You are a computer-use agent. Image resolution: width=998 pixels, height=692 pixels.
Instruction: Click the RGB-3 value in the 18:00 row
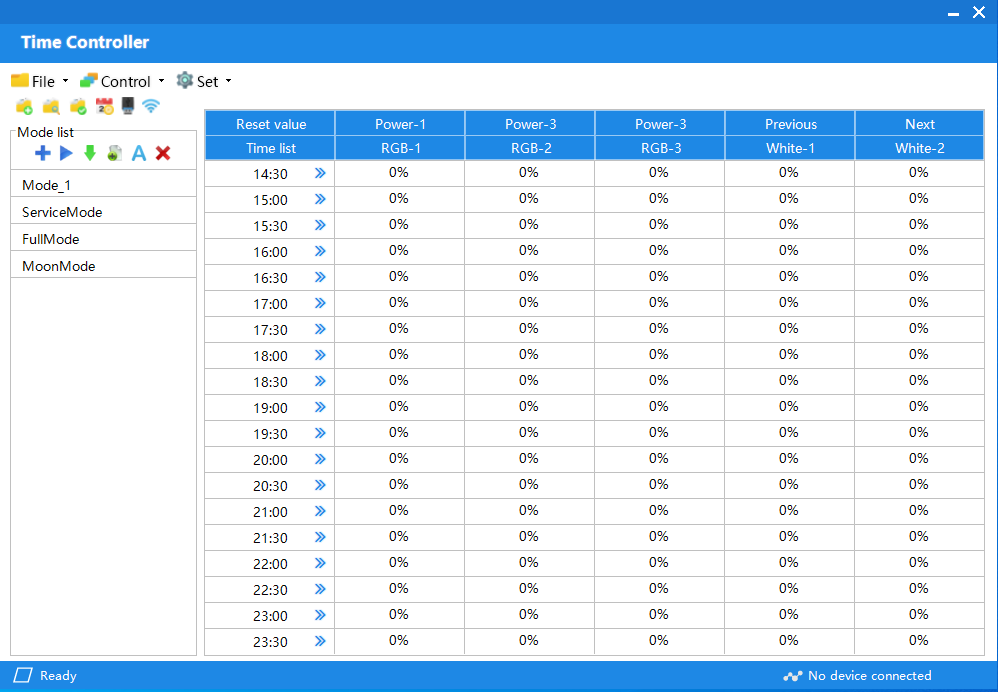tap(659, 354)
